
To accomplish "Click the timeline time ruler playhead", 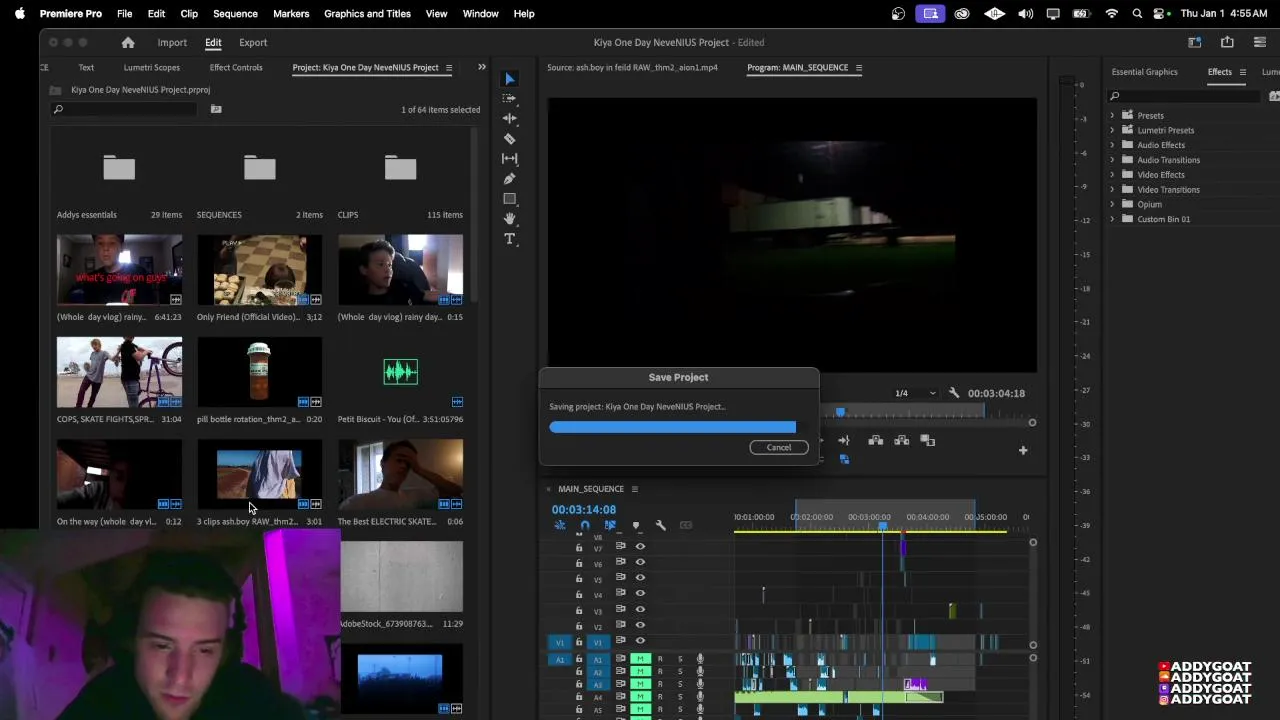I will (x=882, y=526).
